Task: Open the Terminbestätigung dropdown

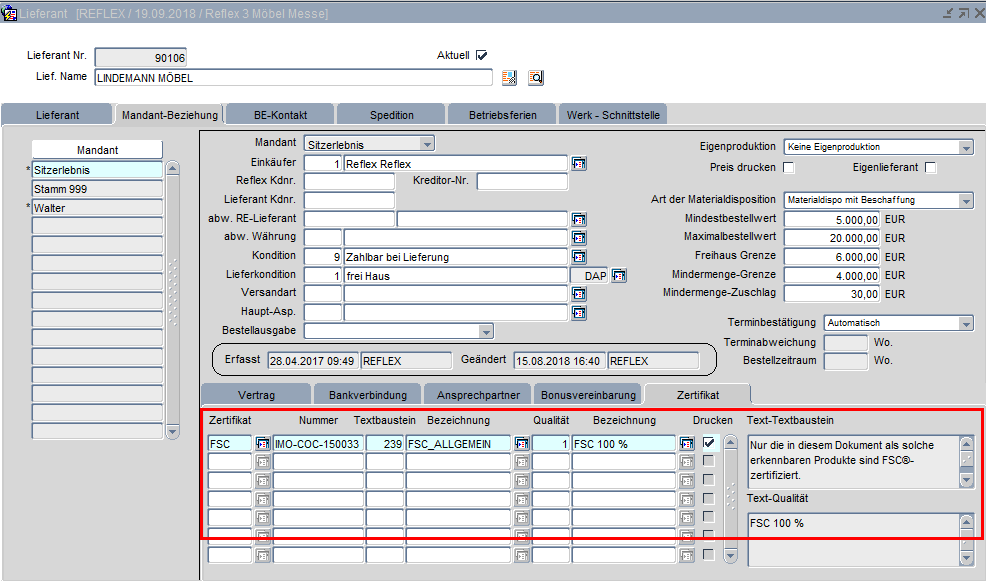Action: tap(965, 323)
